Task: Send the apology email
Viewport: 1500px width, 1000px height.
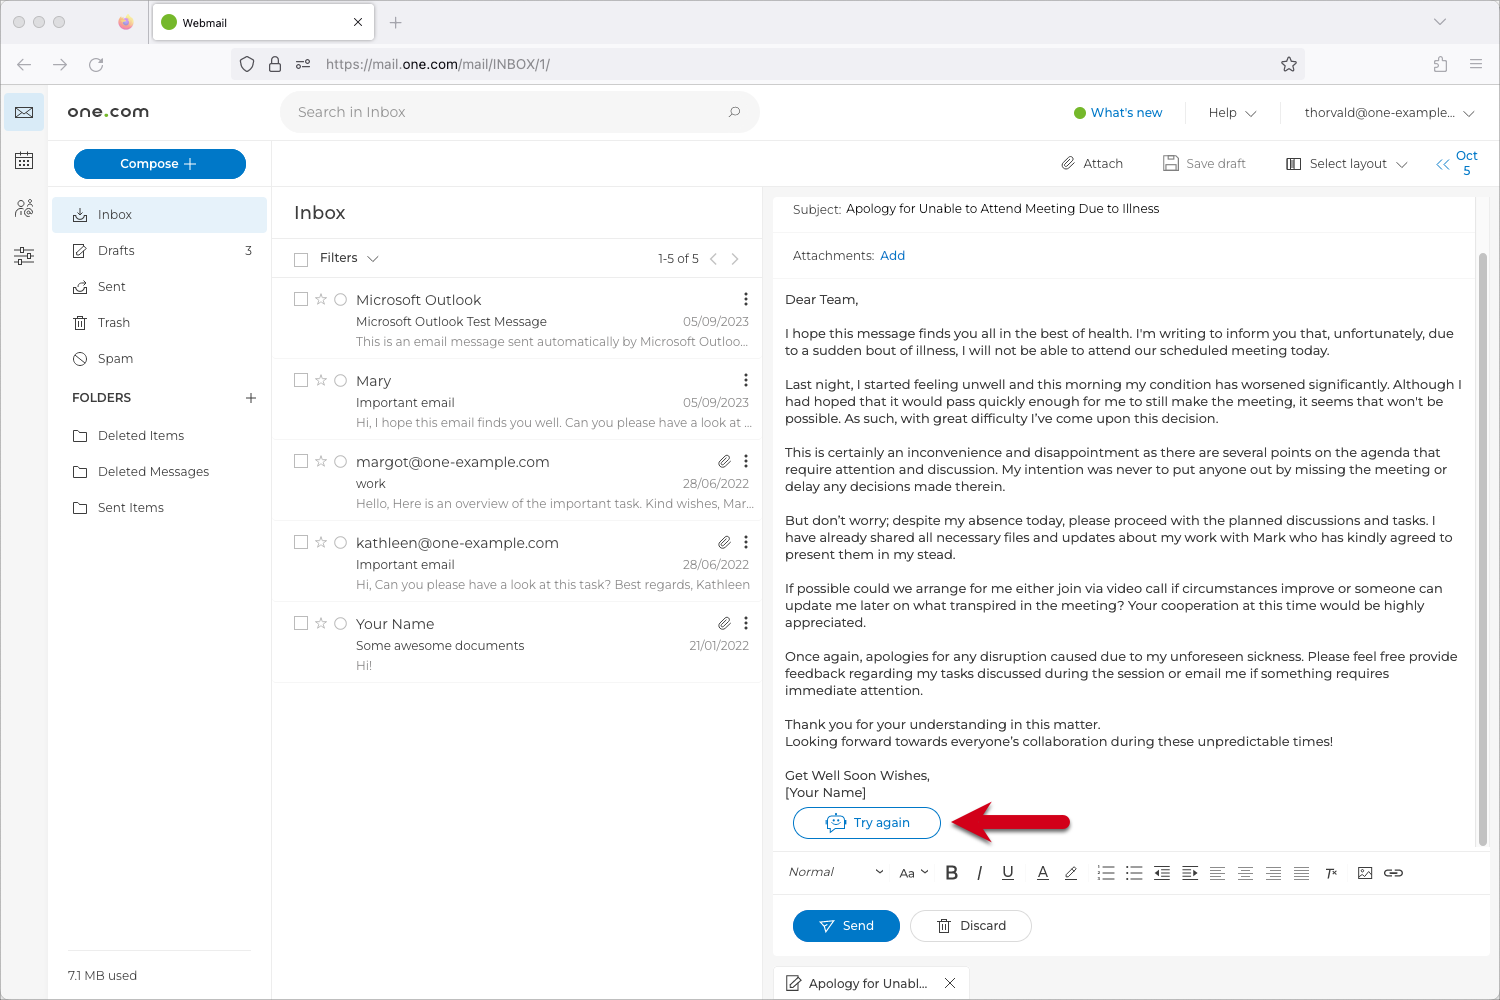Action: coord(846,925)
